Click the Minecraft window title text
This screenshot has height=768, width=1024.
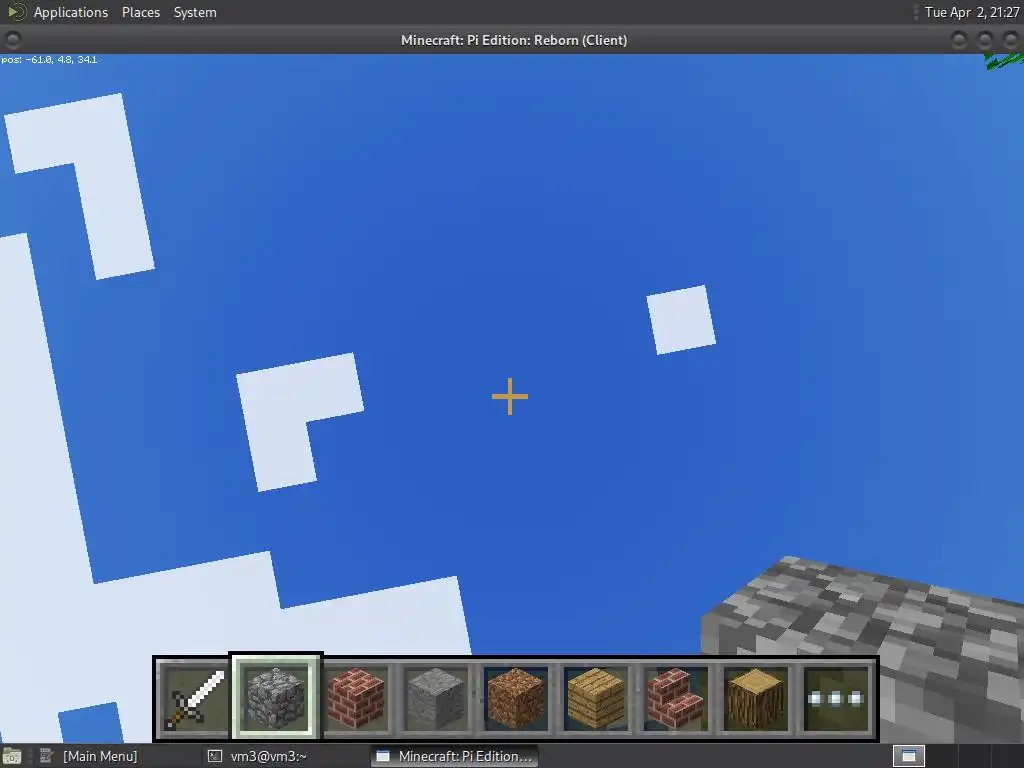(x=514, y=40)
